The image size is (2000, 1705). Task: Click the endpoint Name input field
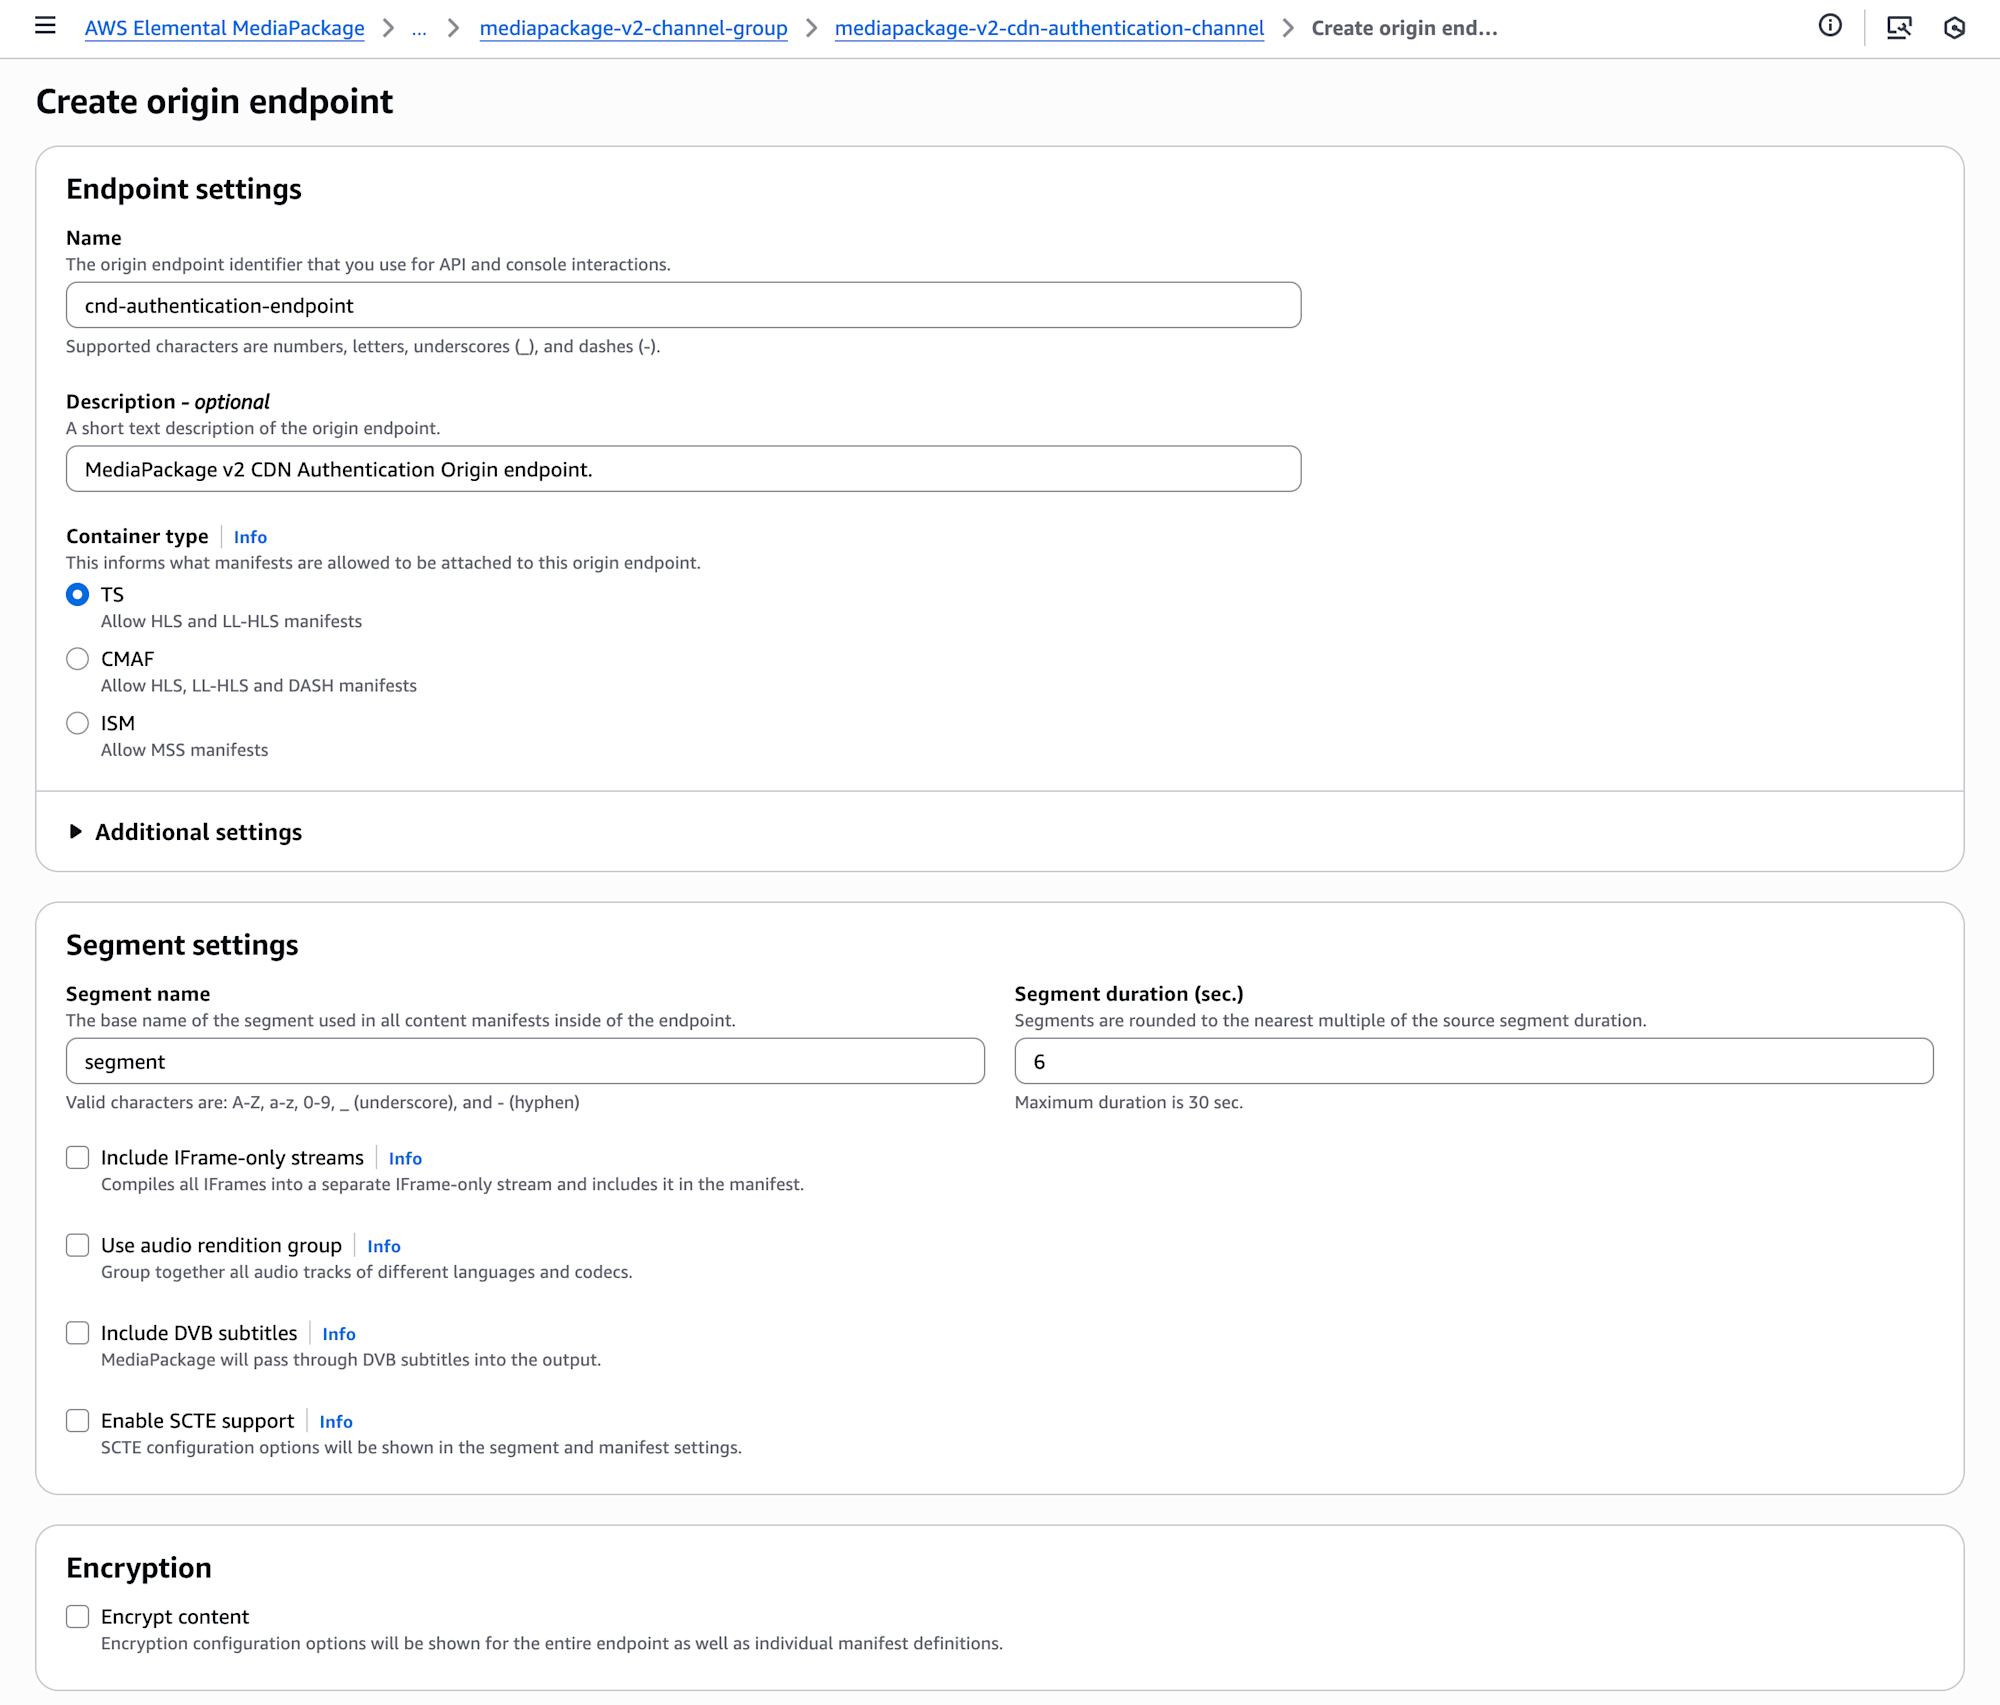point(683,305)
